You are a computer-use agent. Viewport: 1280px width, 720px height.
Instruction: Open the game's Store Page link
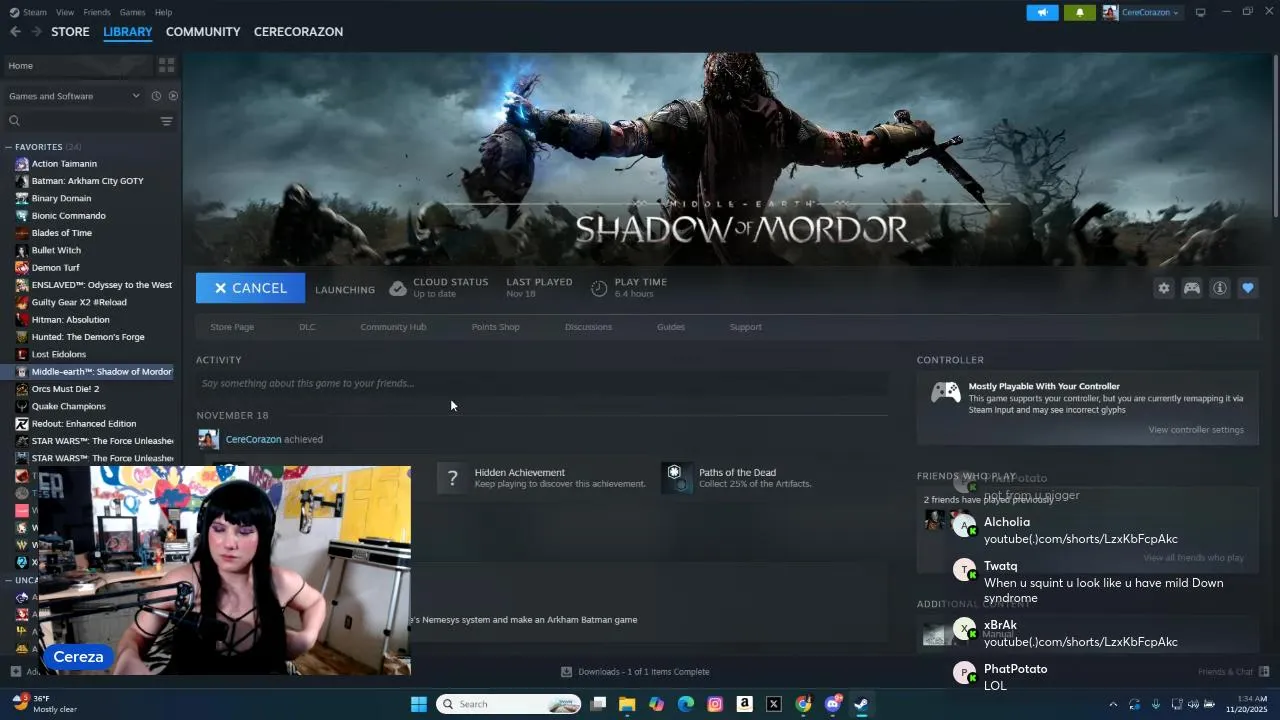(x=232, y=327)
